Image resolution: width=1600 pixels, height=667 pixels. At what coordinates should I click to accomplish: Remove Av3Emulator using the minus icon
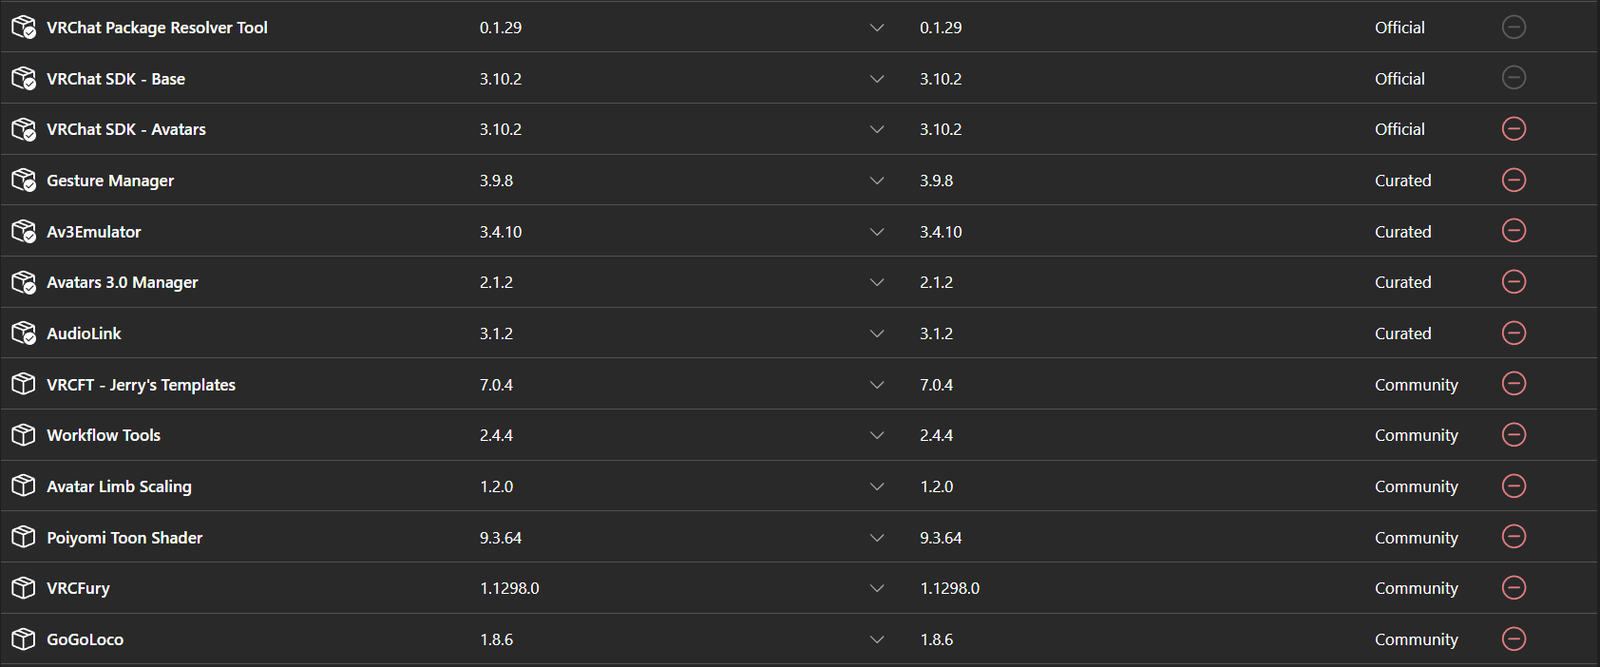point(1514,231)
